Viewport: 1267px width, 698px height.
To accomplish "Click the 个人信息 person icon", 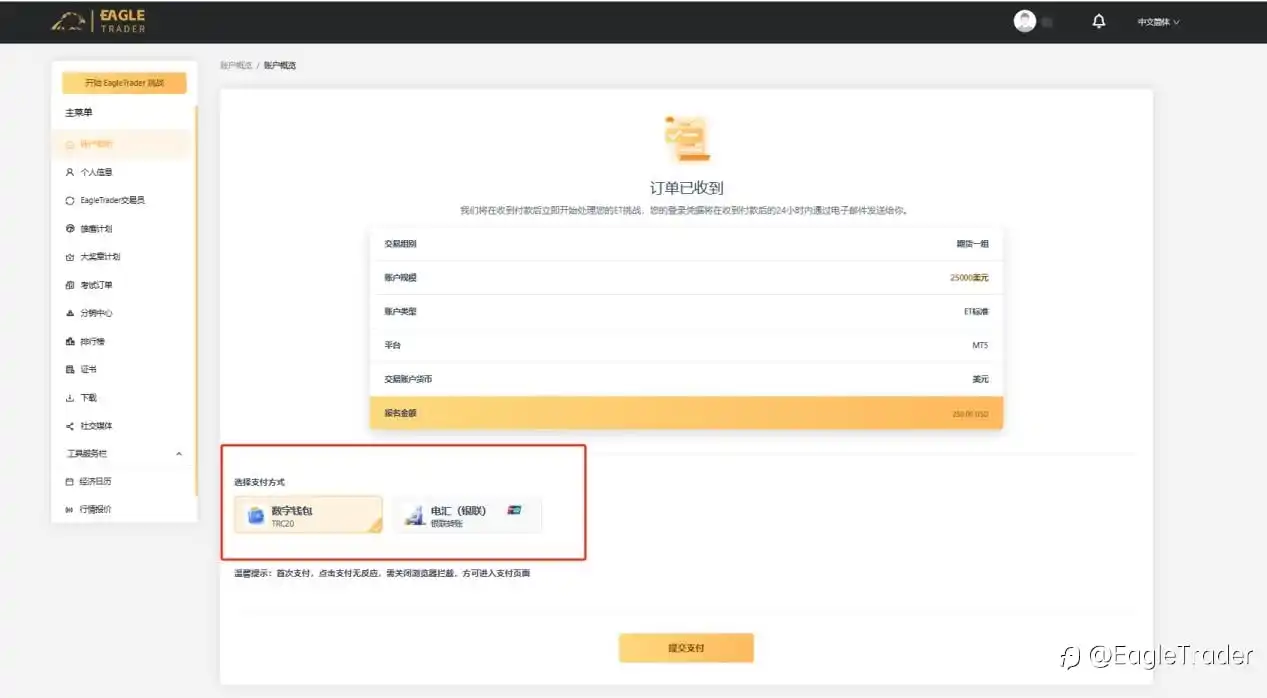I will pyautogui.click(x=70, y=172).
